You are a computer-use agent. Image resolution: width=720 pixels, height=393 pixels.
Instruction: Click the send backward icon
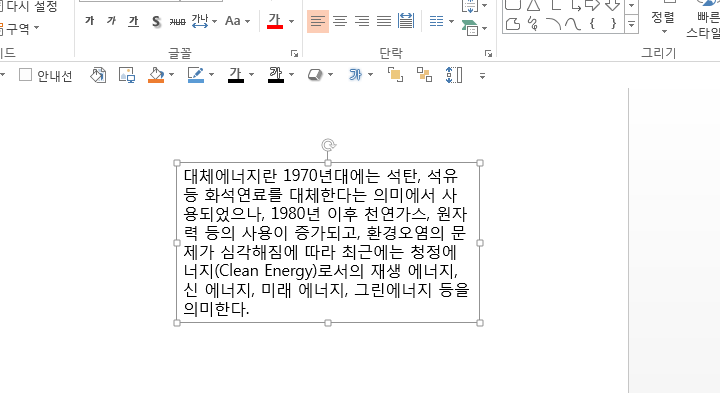click(x=424, y=75)
